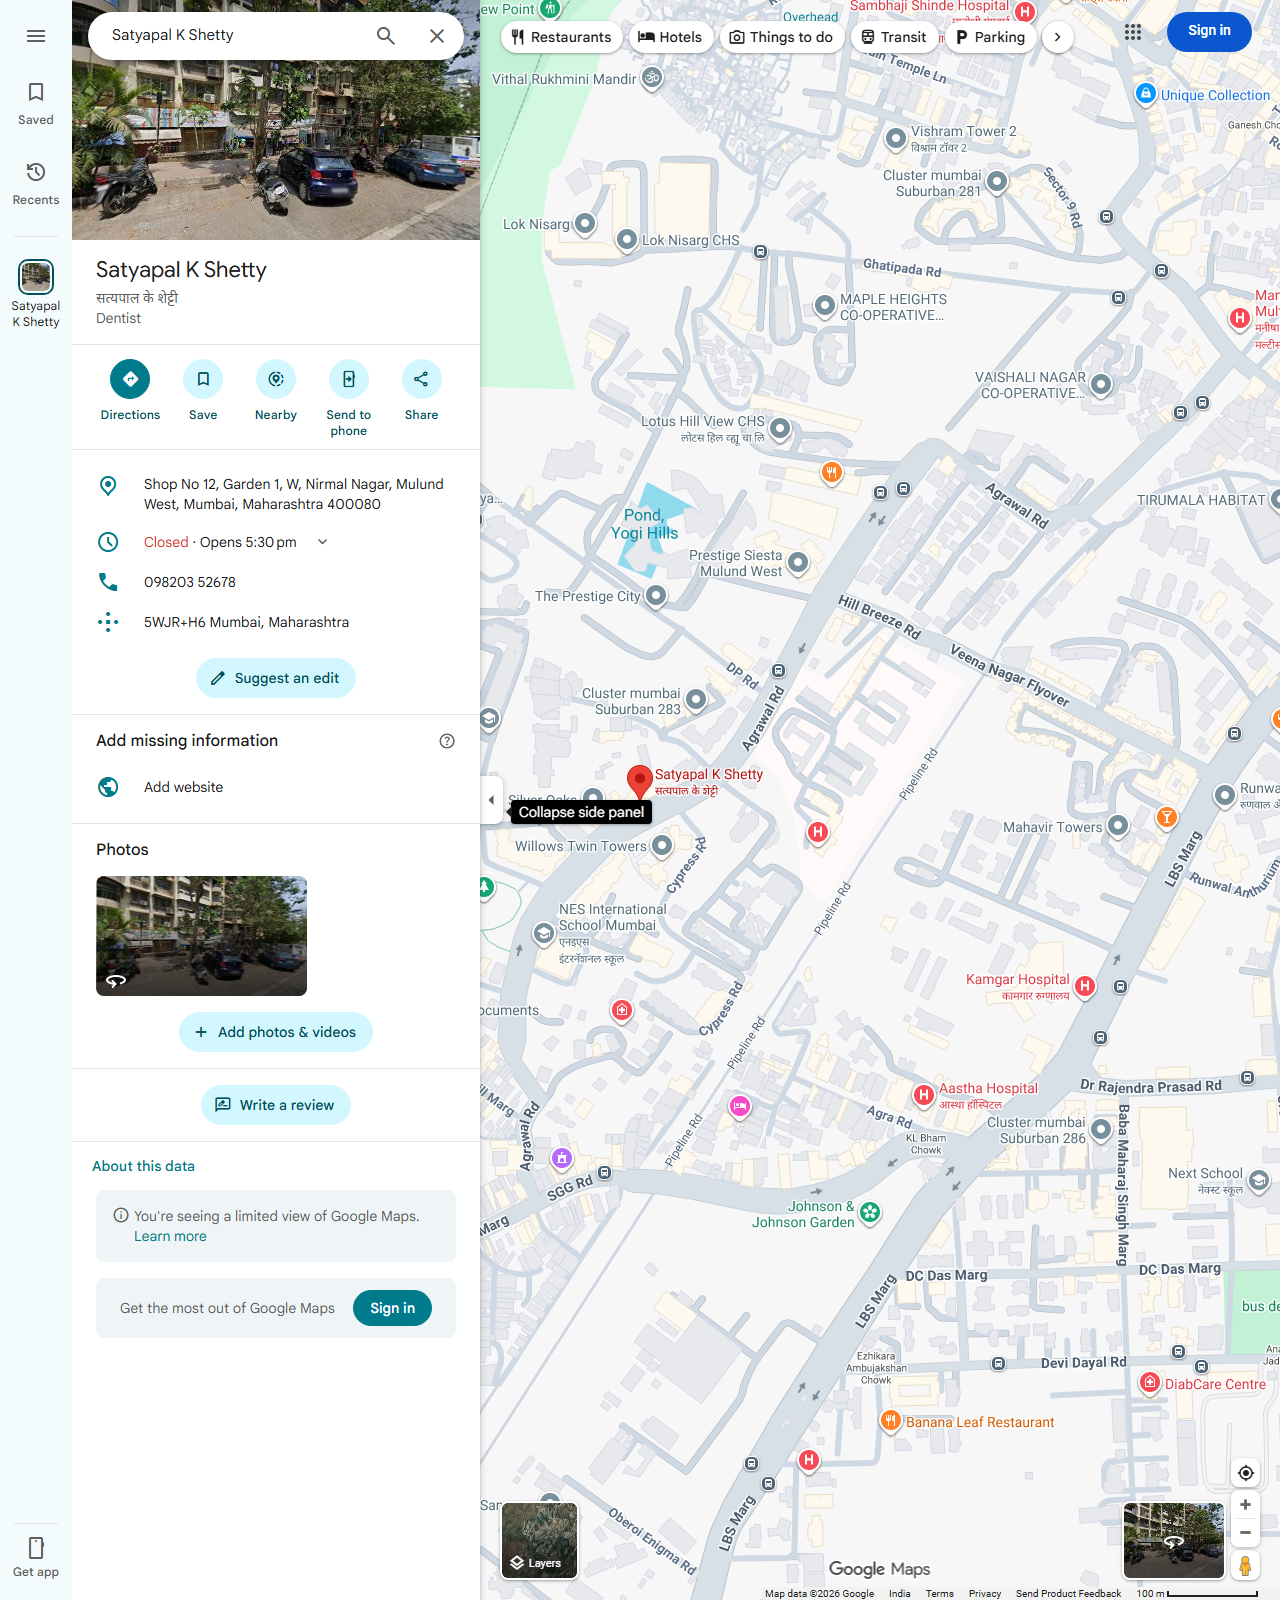Viewport: 1280px width, 1600px height.
Task: Open Terms link in footer
Action: (939, 1593)
